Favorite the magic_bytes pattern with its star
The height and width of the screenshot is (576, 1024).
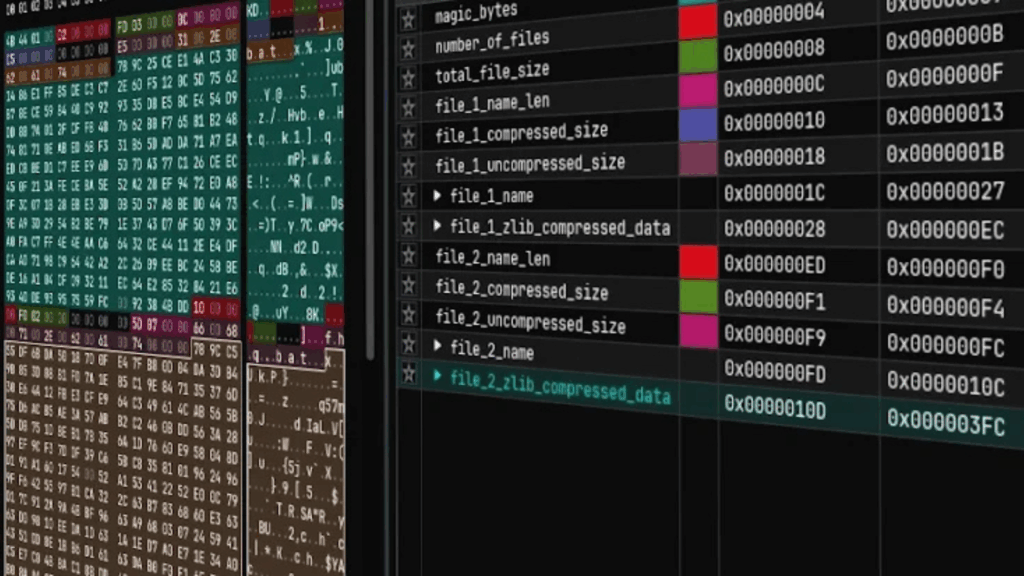point(408,20)
